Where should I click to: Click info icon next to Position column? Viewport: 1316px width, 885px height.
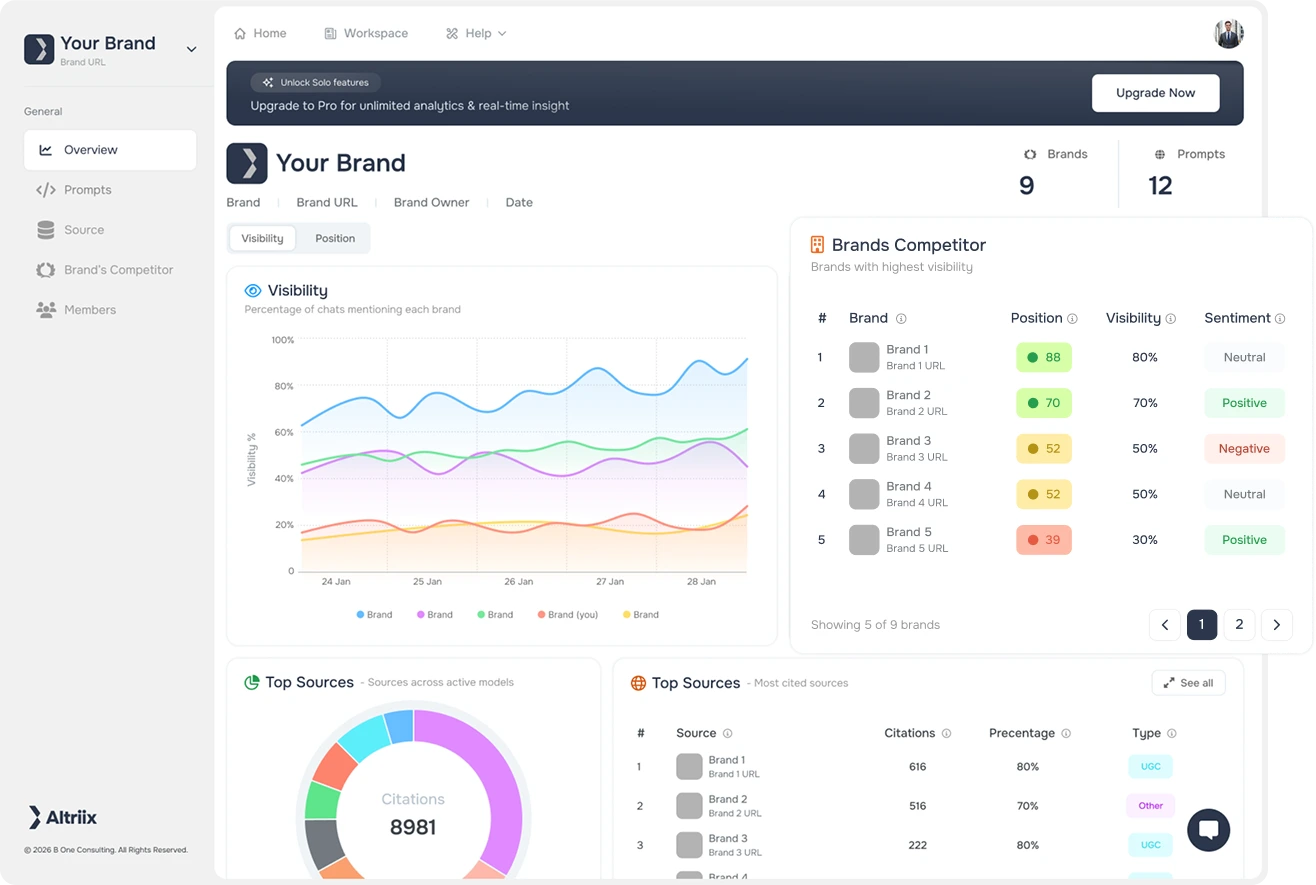coord(1072,319)
